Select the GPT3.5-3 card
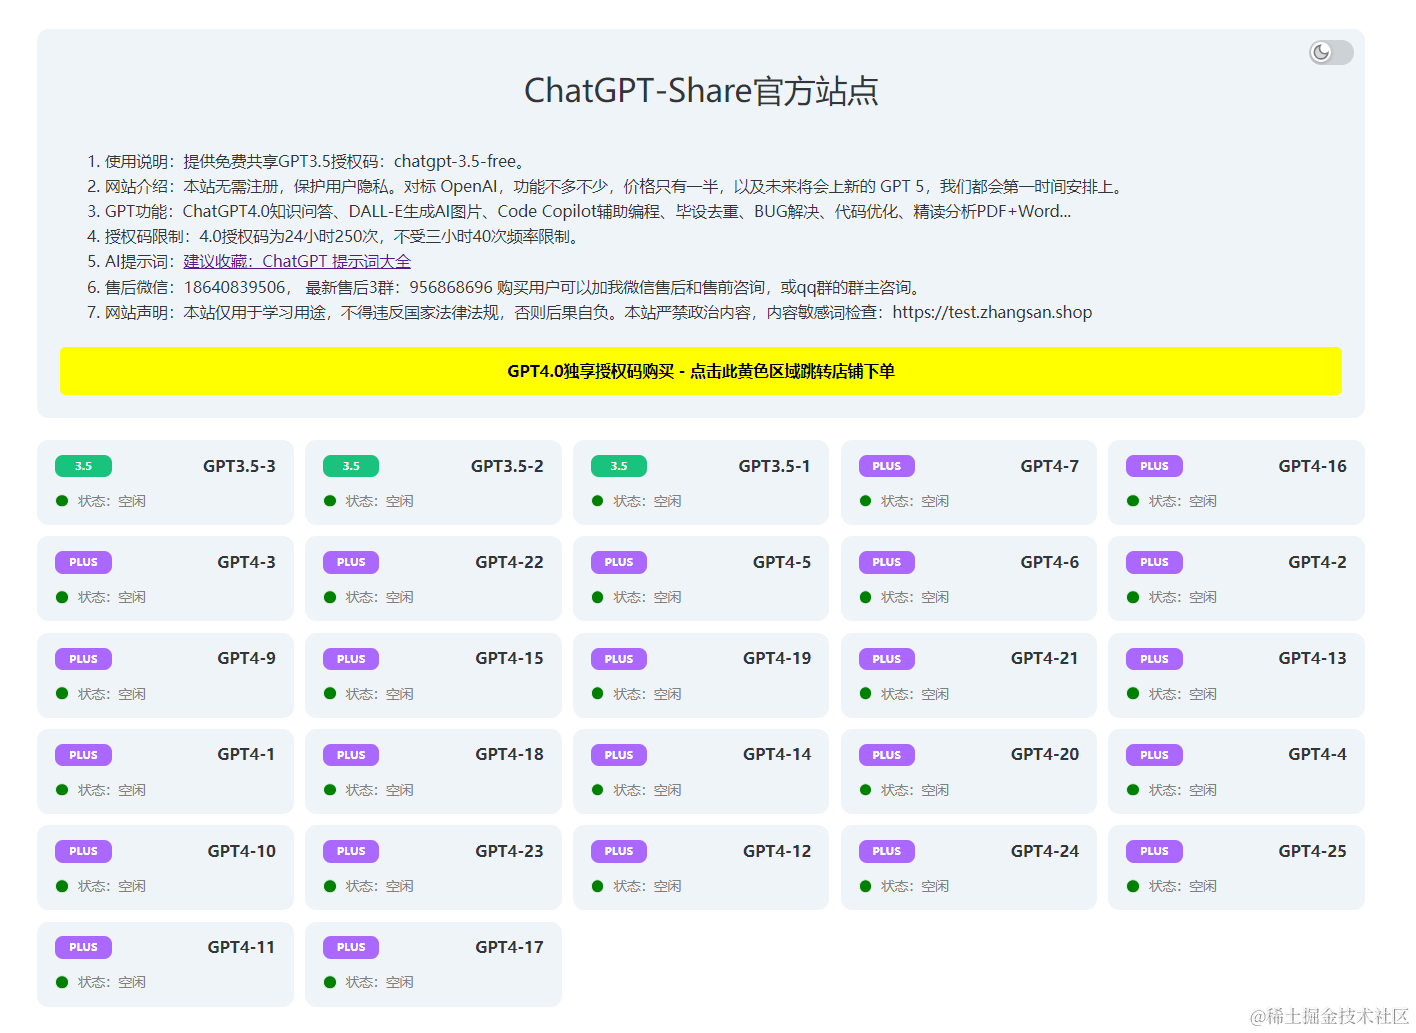The image size is (1416, 1033). pyautogui.click(x=165, y=482)
